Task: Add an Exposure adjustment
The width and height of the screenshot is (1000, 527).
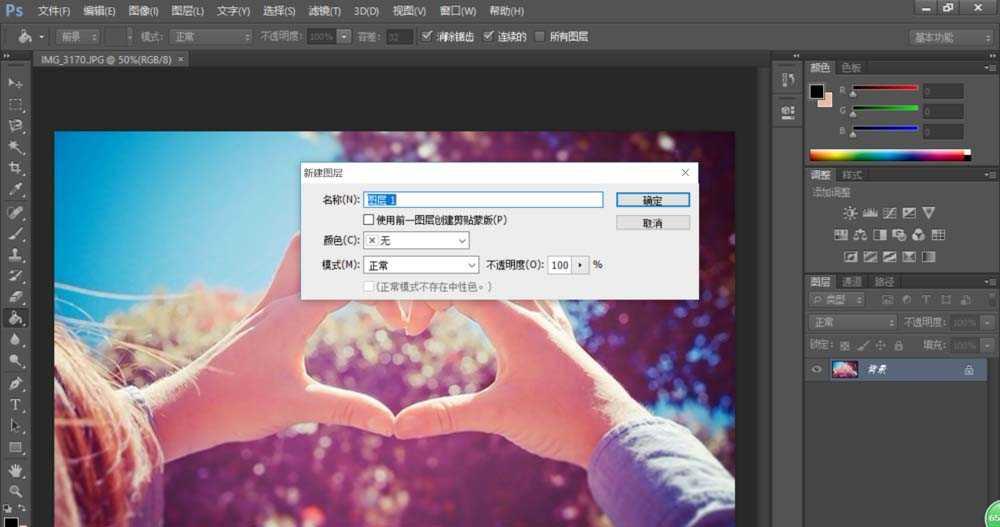Action: (x=909, y=213)
